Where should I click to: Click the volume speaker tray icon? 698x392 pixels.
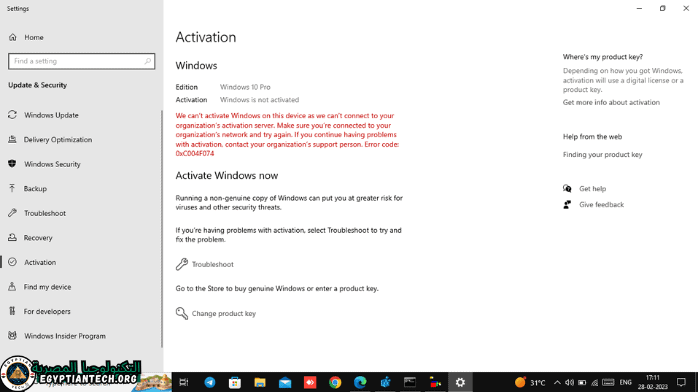(x=569, y=382)
